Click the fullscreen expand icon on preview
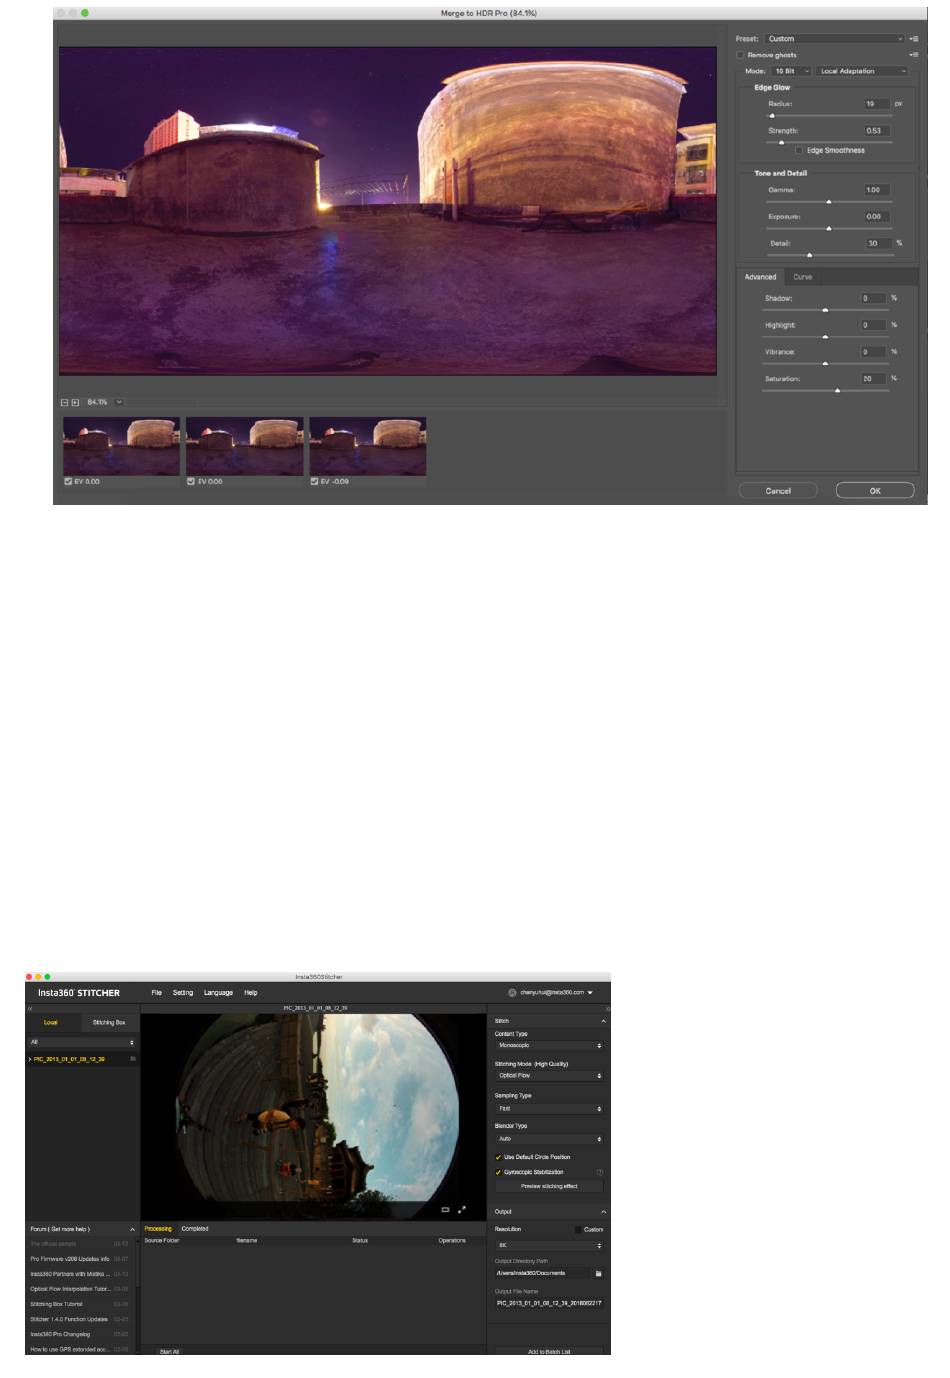Image resolution: width=950 pixels, height=1378 pixels. tap(462, 1210)
